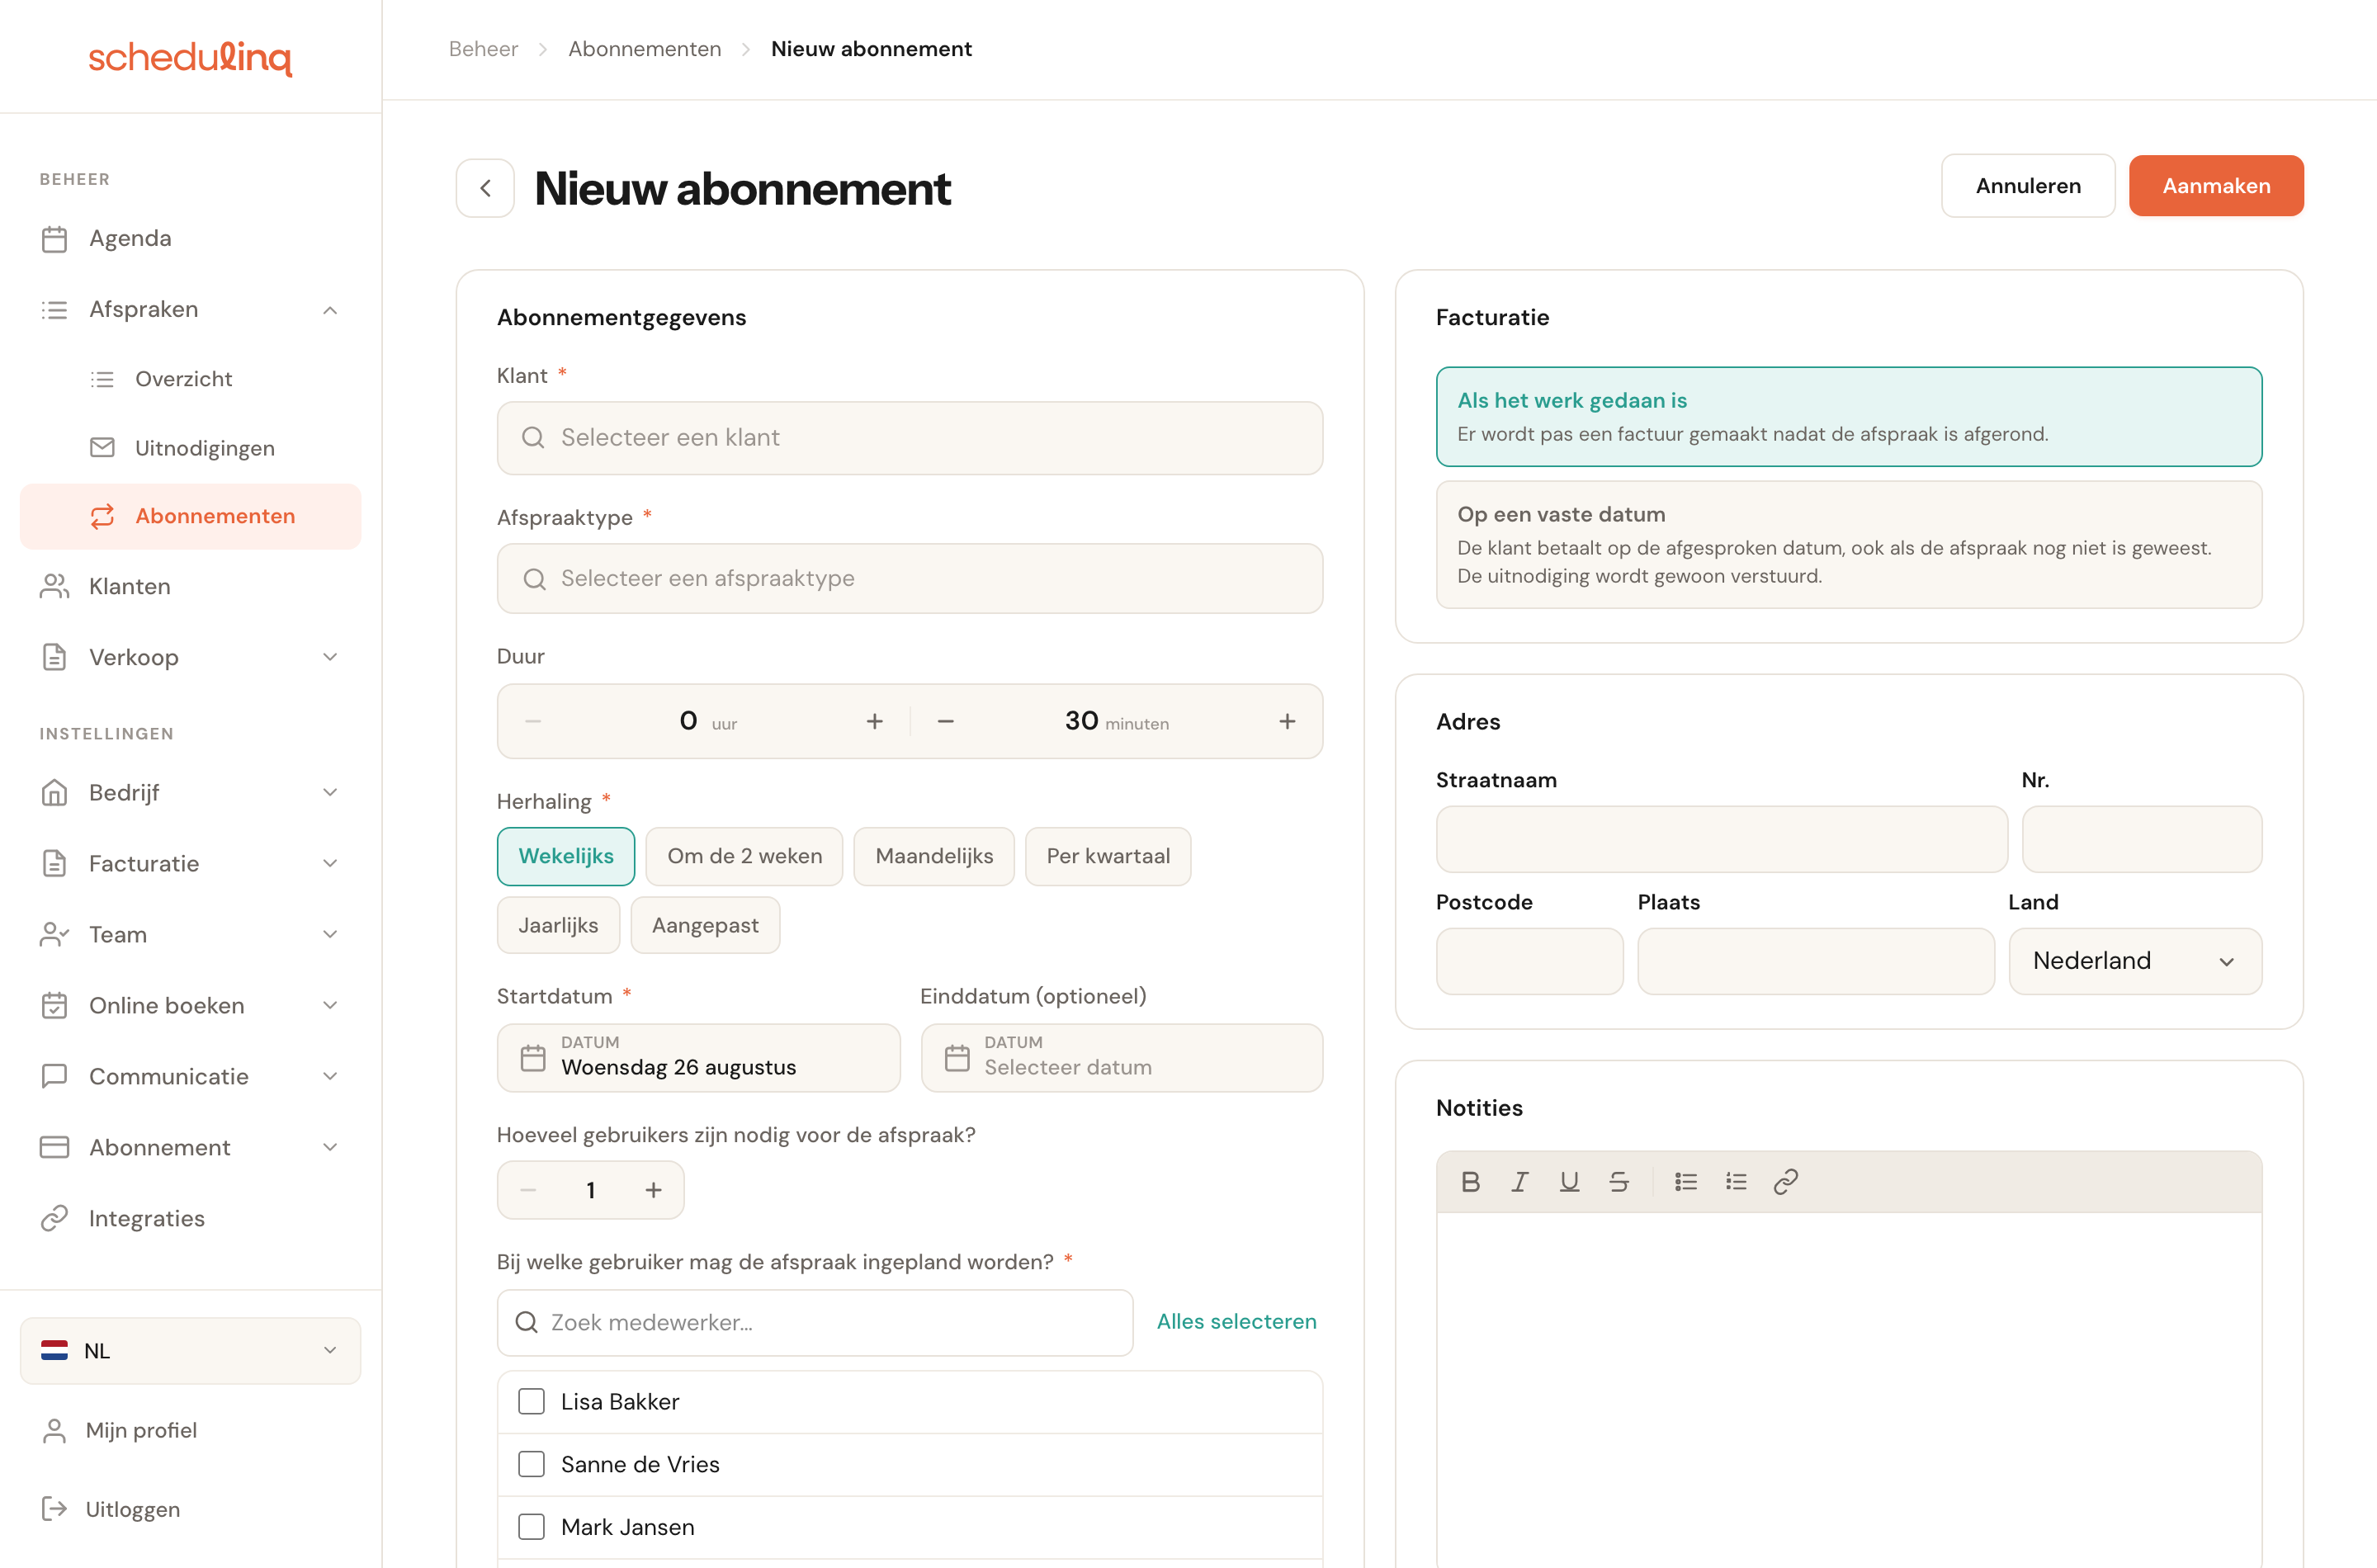Expand the Verkoop menu section
The height and width of the screenshot is (1568, 2377).
tap(330, 657)
